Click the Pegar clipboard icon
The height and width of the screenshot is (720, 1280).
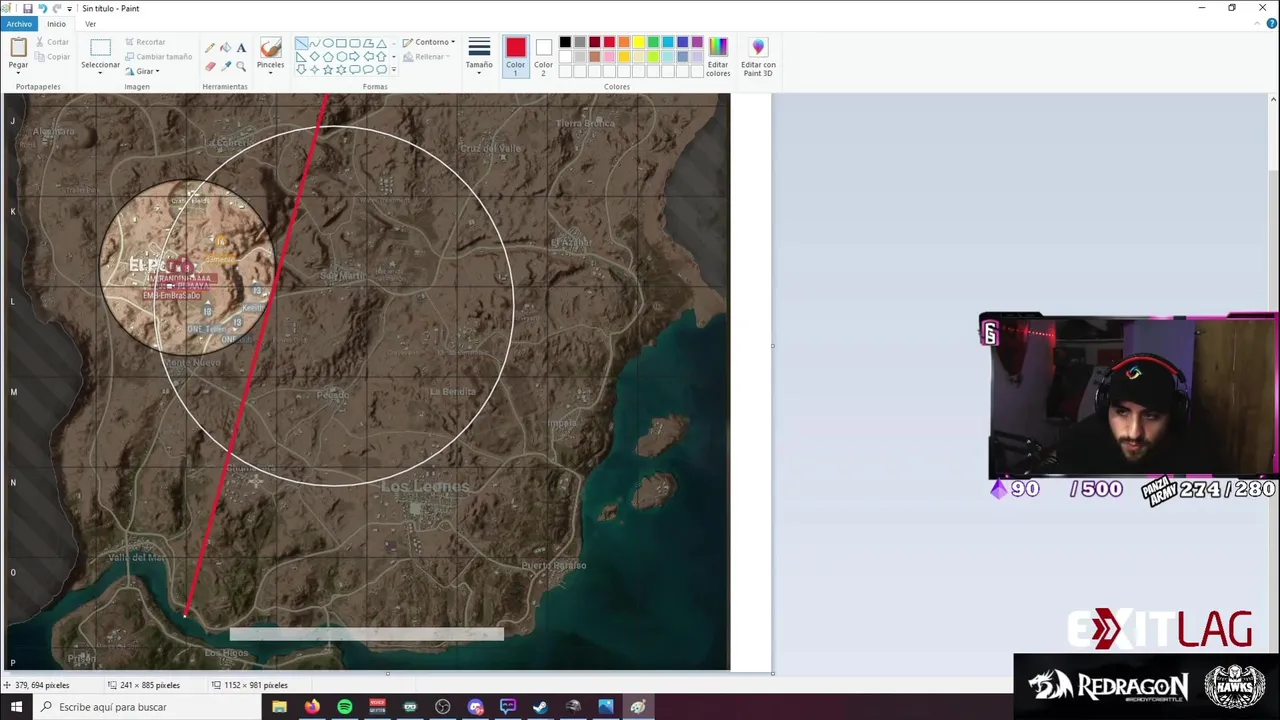click(x=18, y=48)
